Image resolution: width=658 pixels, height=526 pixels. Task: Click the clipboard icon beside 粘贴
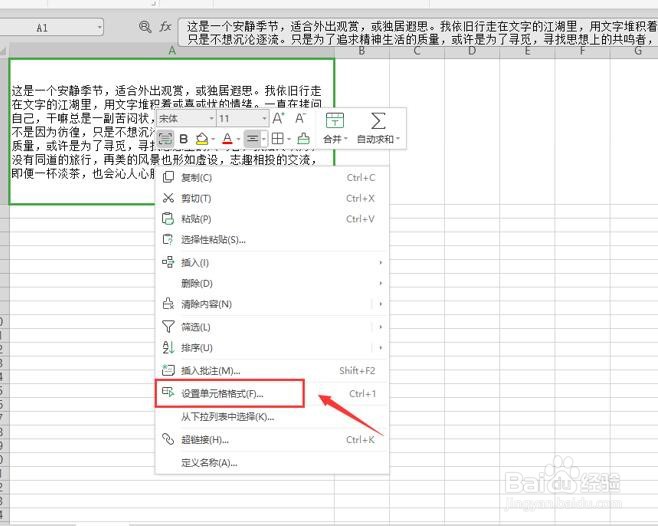point(168,219)
